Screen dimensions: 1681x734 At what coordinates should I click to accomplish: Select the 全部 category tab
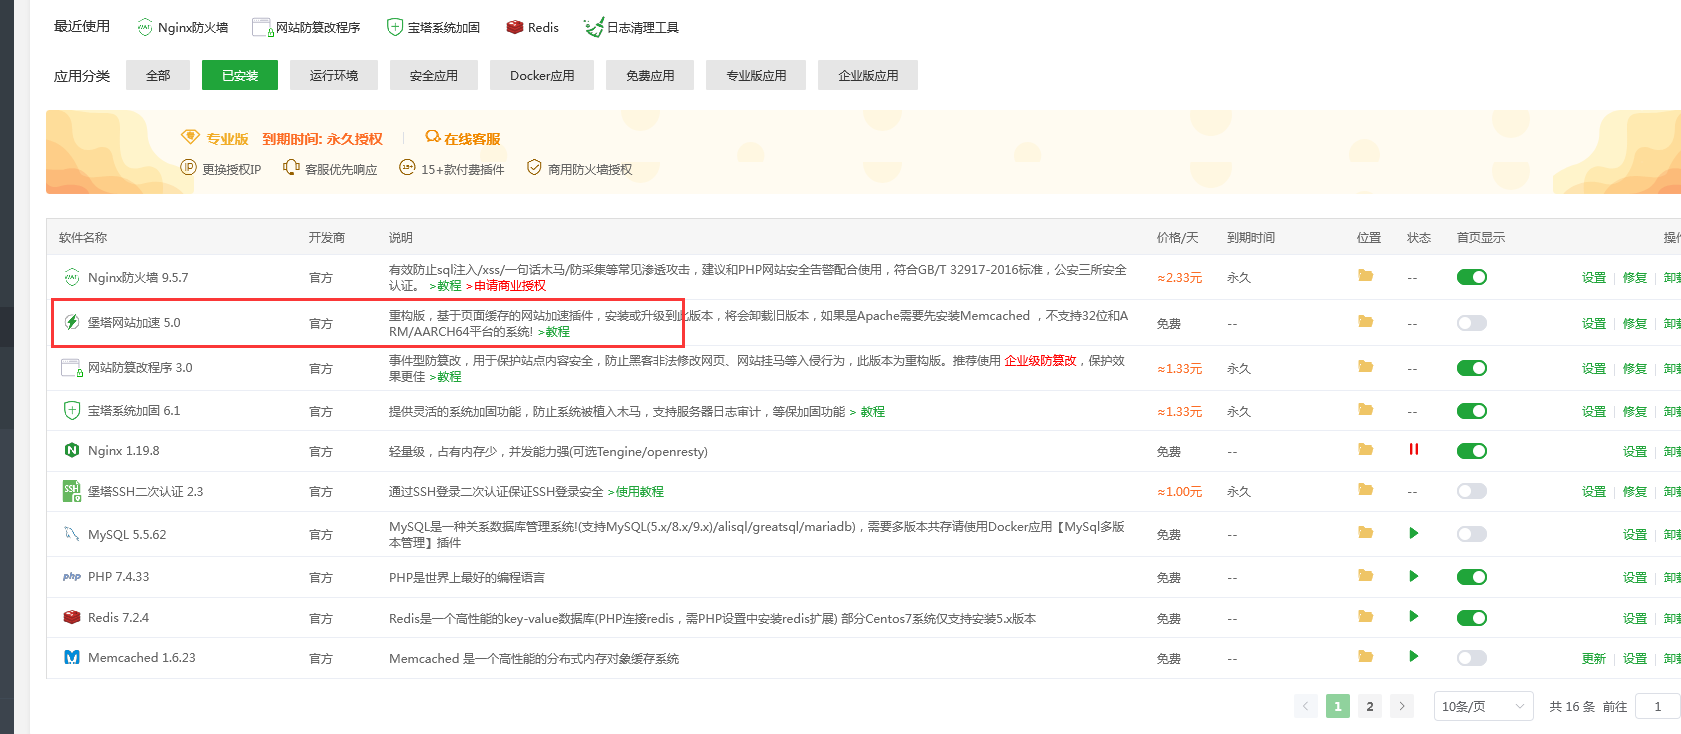tap(158, 75)
